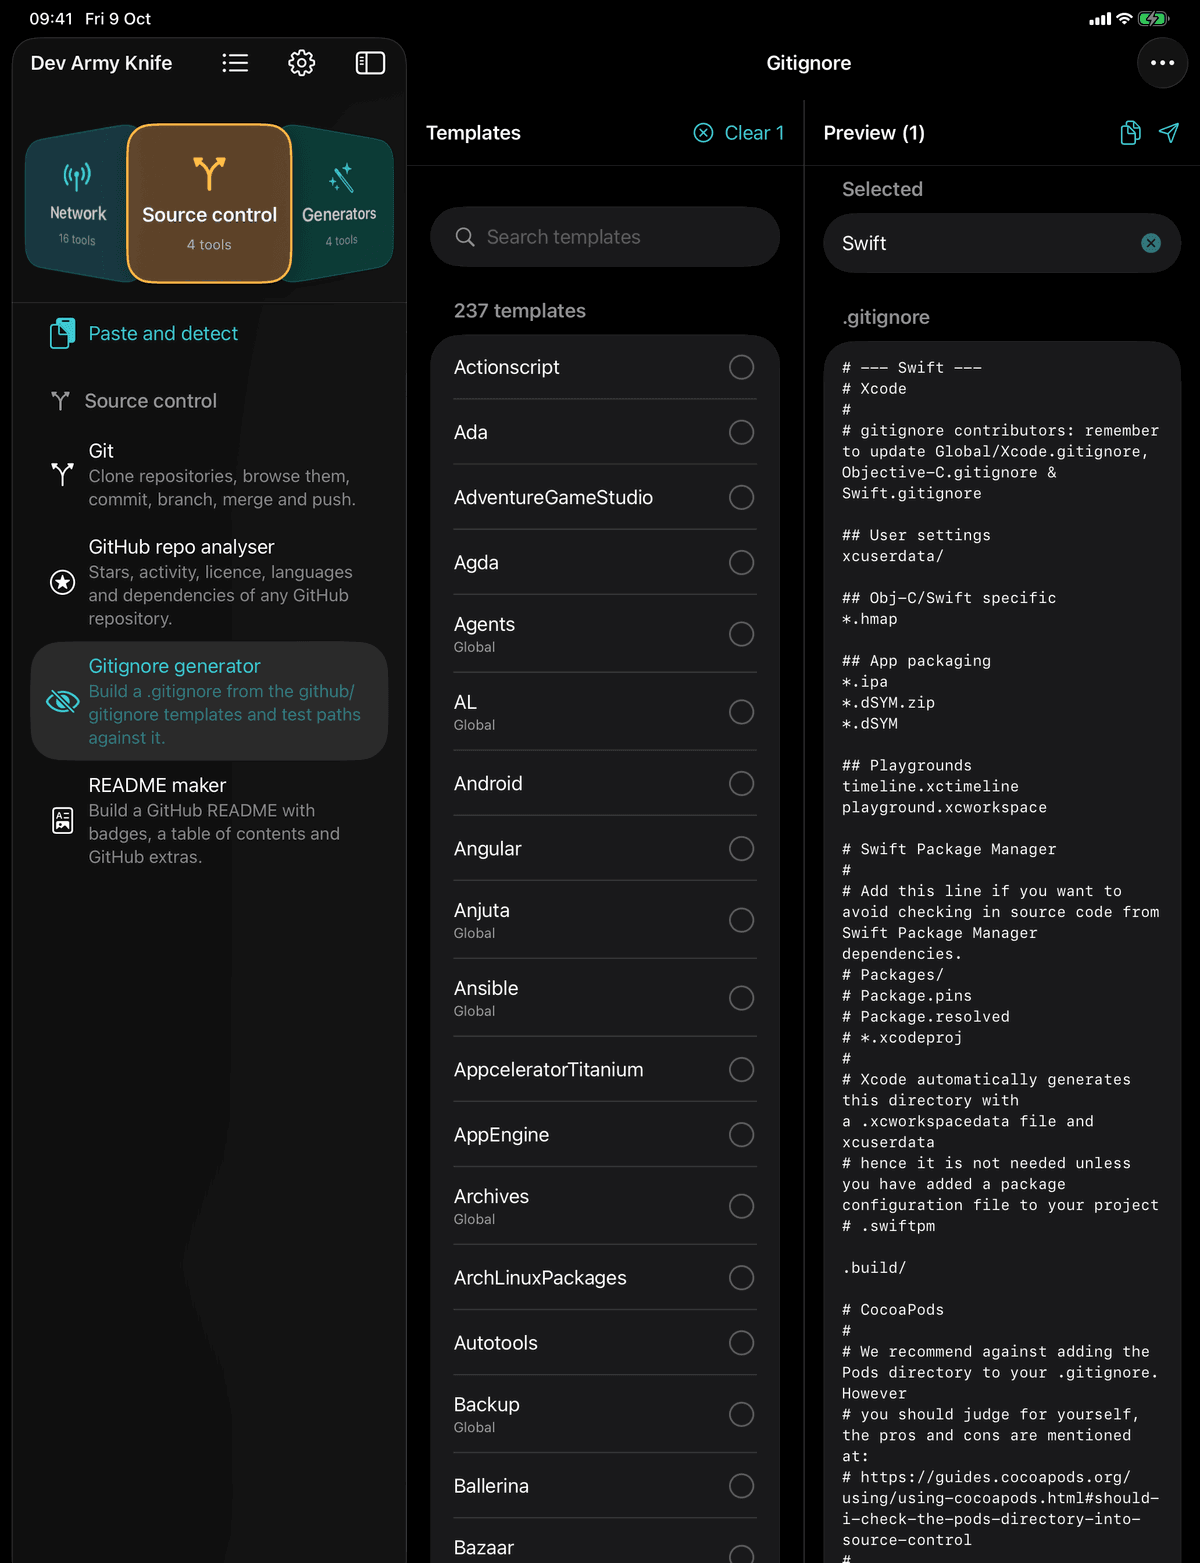Remove the Swift selected template
This screenshot has width=1200, height=1563.
(x=1151, y=243)
